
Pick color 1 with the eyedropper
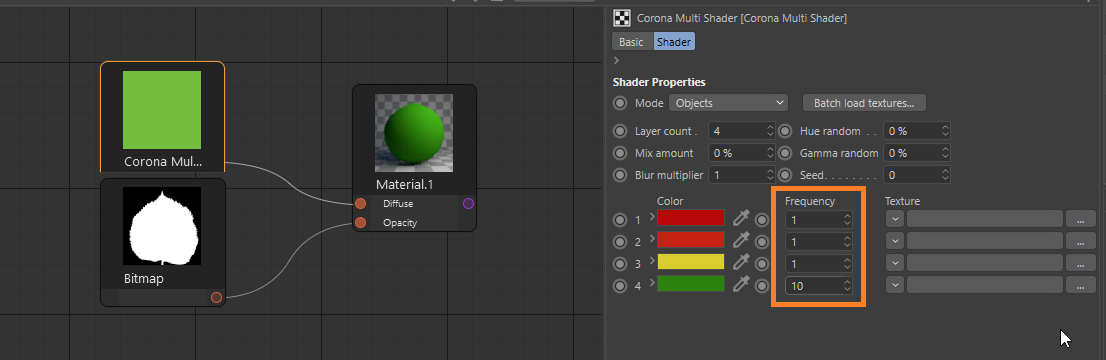pos(741,219)
